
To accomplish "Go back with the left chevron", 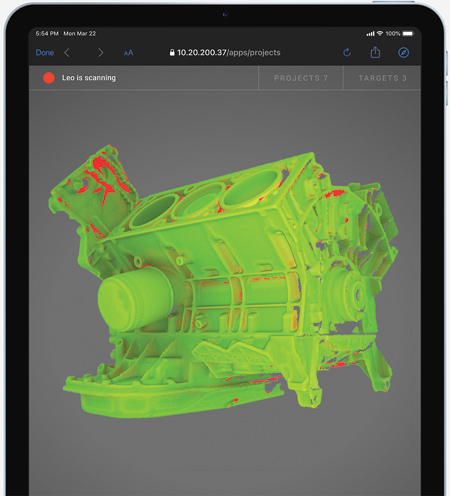I will pos(67,53).
